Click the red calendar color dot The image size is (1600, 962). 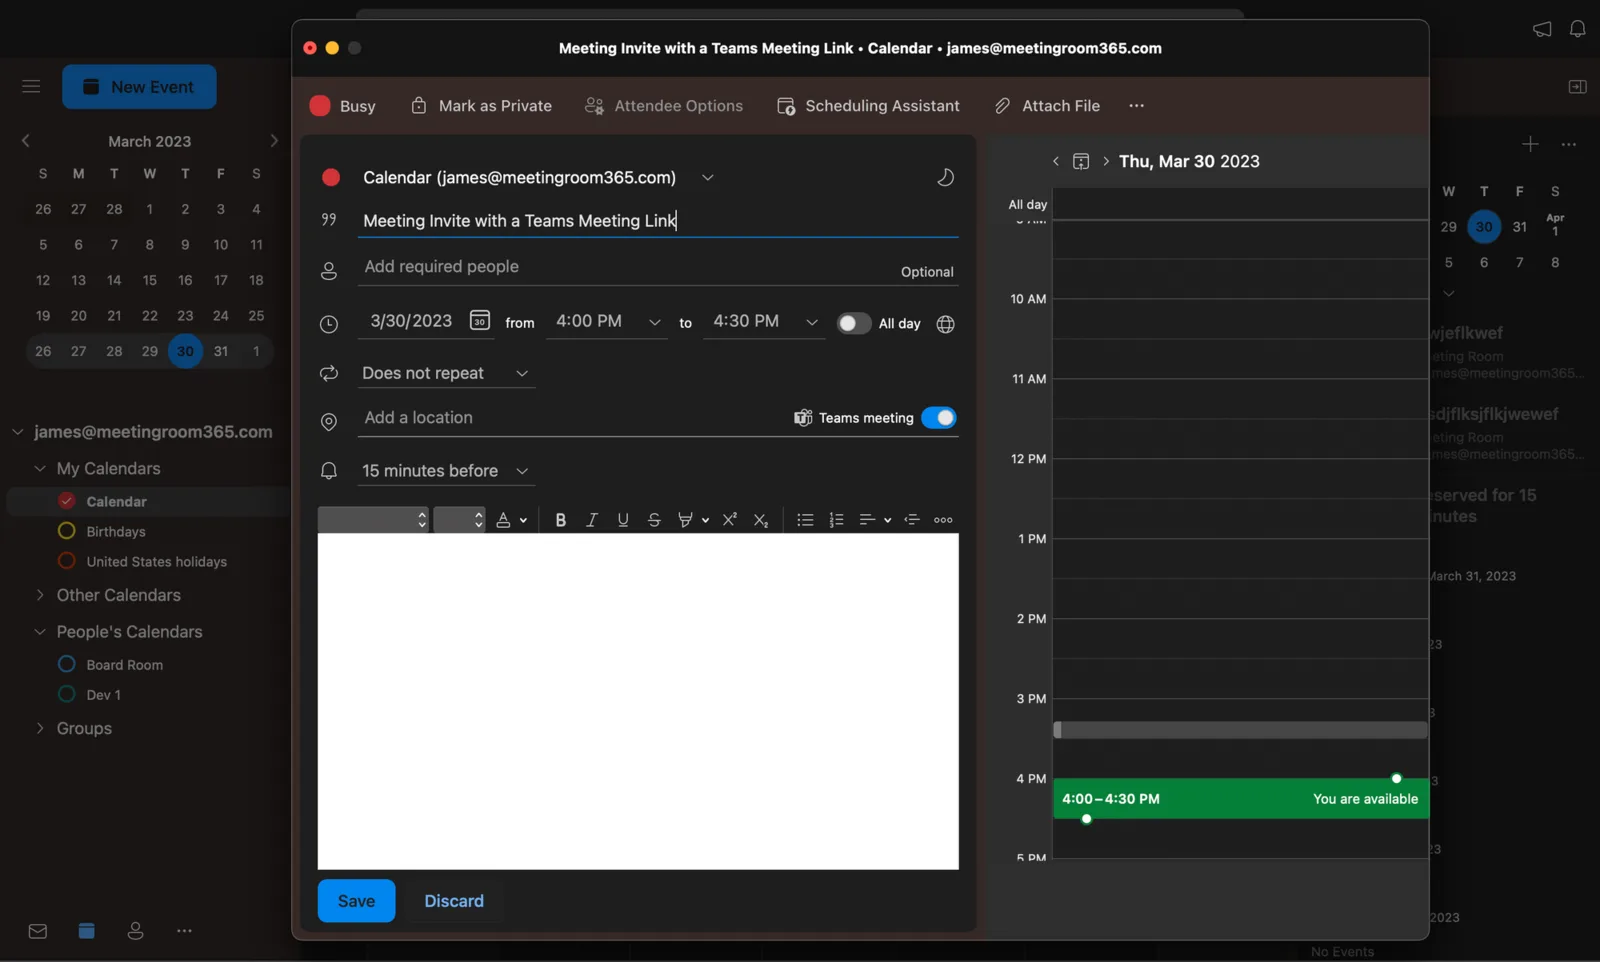tap(331, 177)
